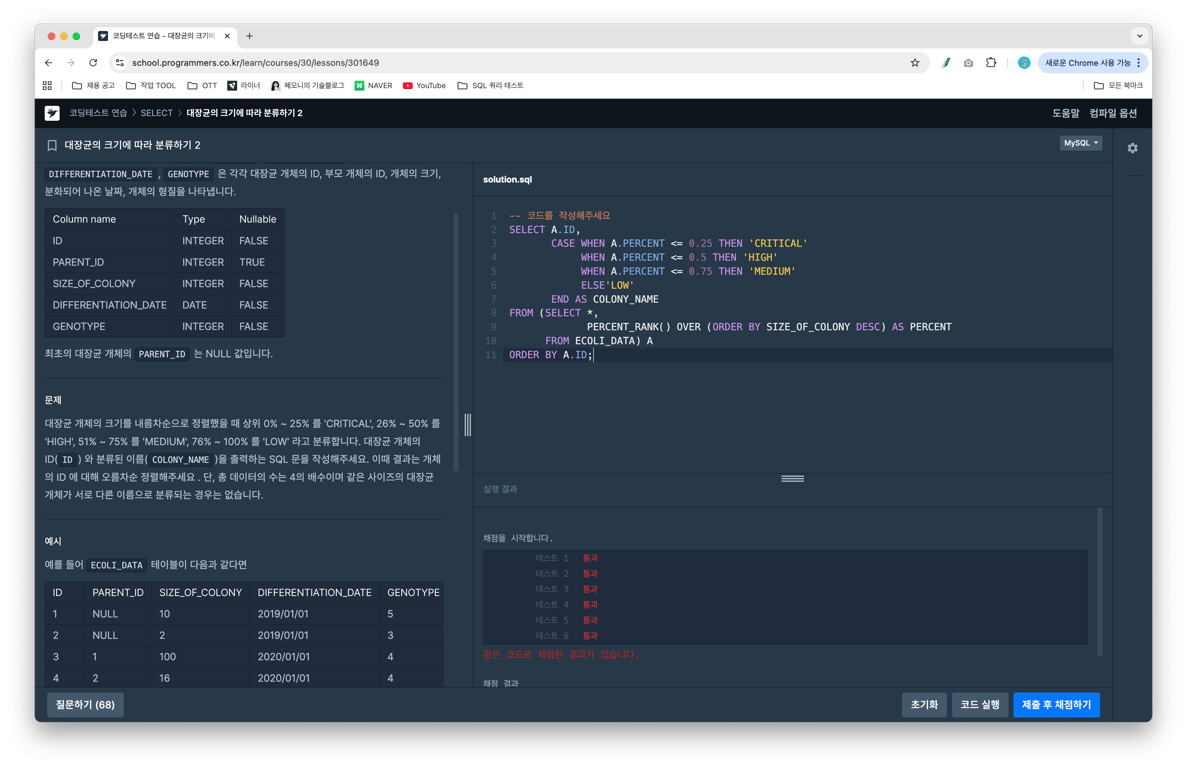The width and height of the screenshot is (1187, 768).
Task: Open 컴파일 옵션 menu
Action: pyautogui.click(x=1113, y=113)
